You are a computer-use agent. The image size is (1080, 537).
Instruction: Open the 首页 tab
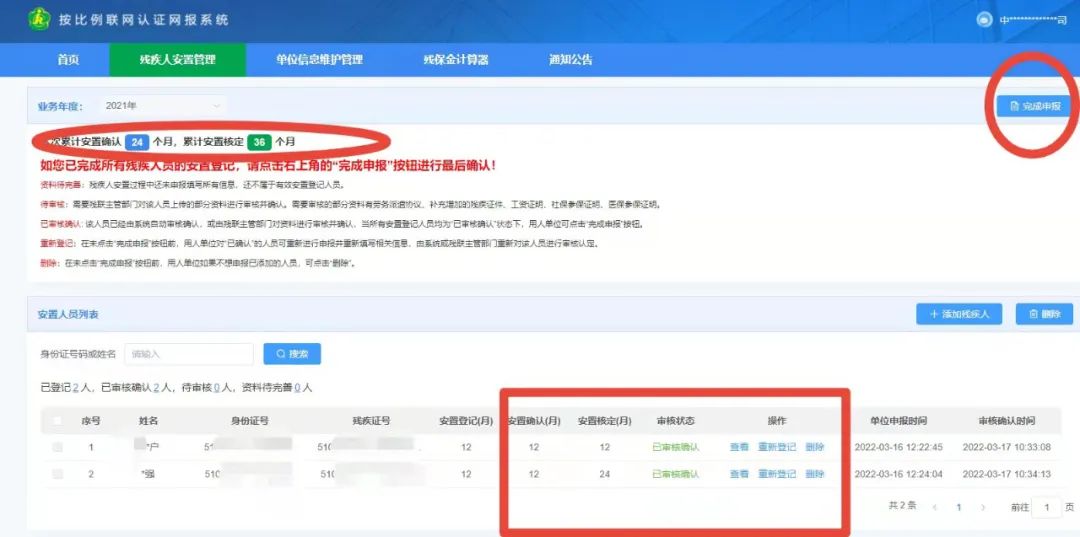[68, 60]
